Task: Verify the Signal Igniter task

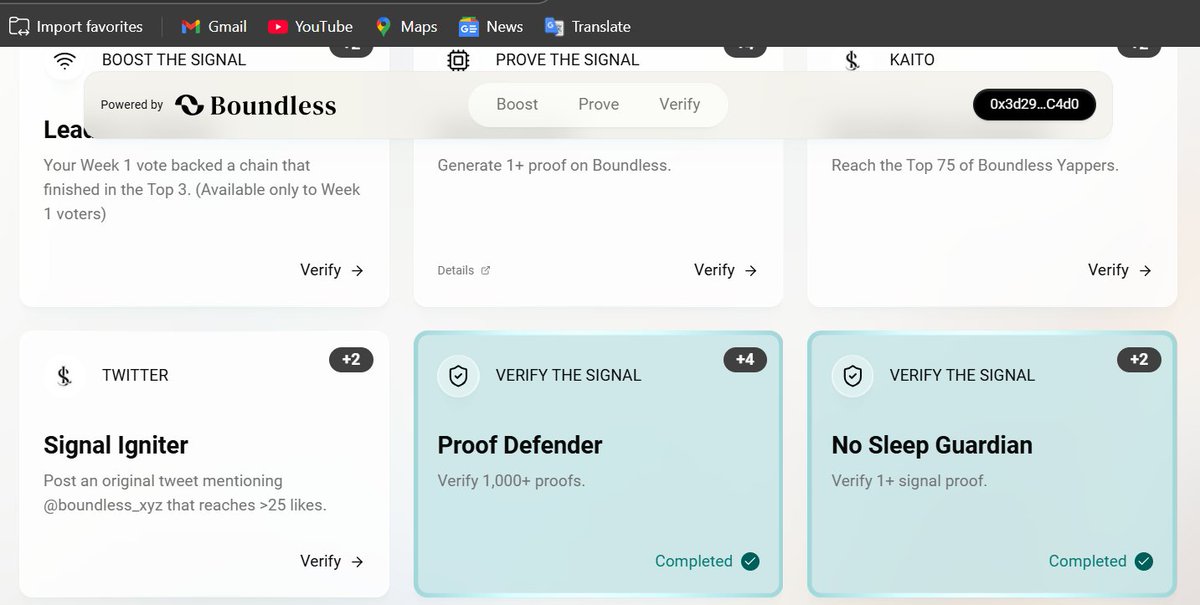Action: [x=332, y=561]
